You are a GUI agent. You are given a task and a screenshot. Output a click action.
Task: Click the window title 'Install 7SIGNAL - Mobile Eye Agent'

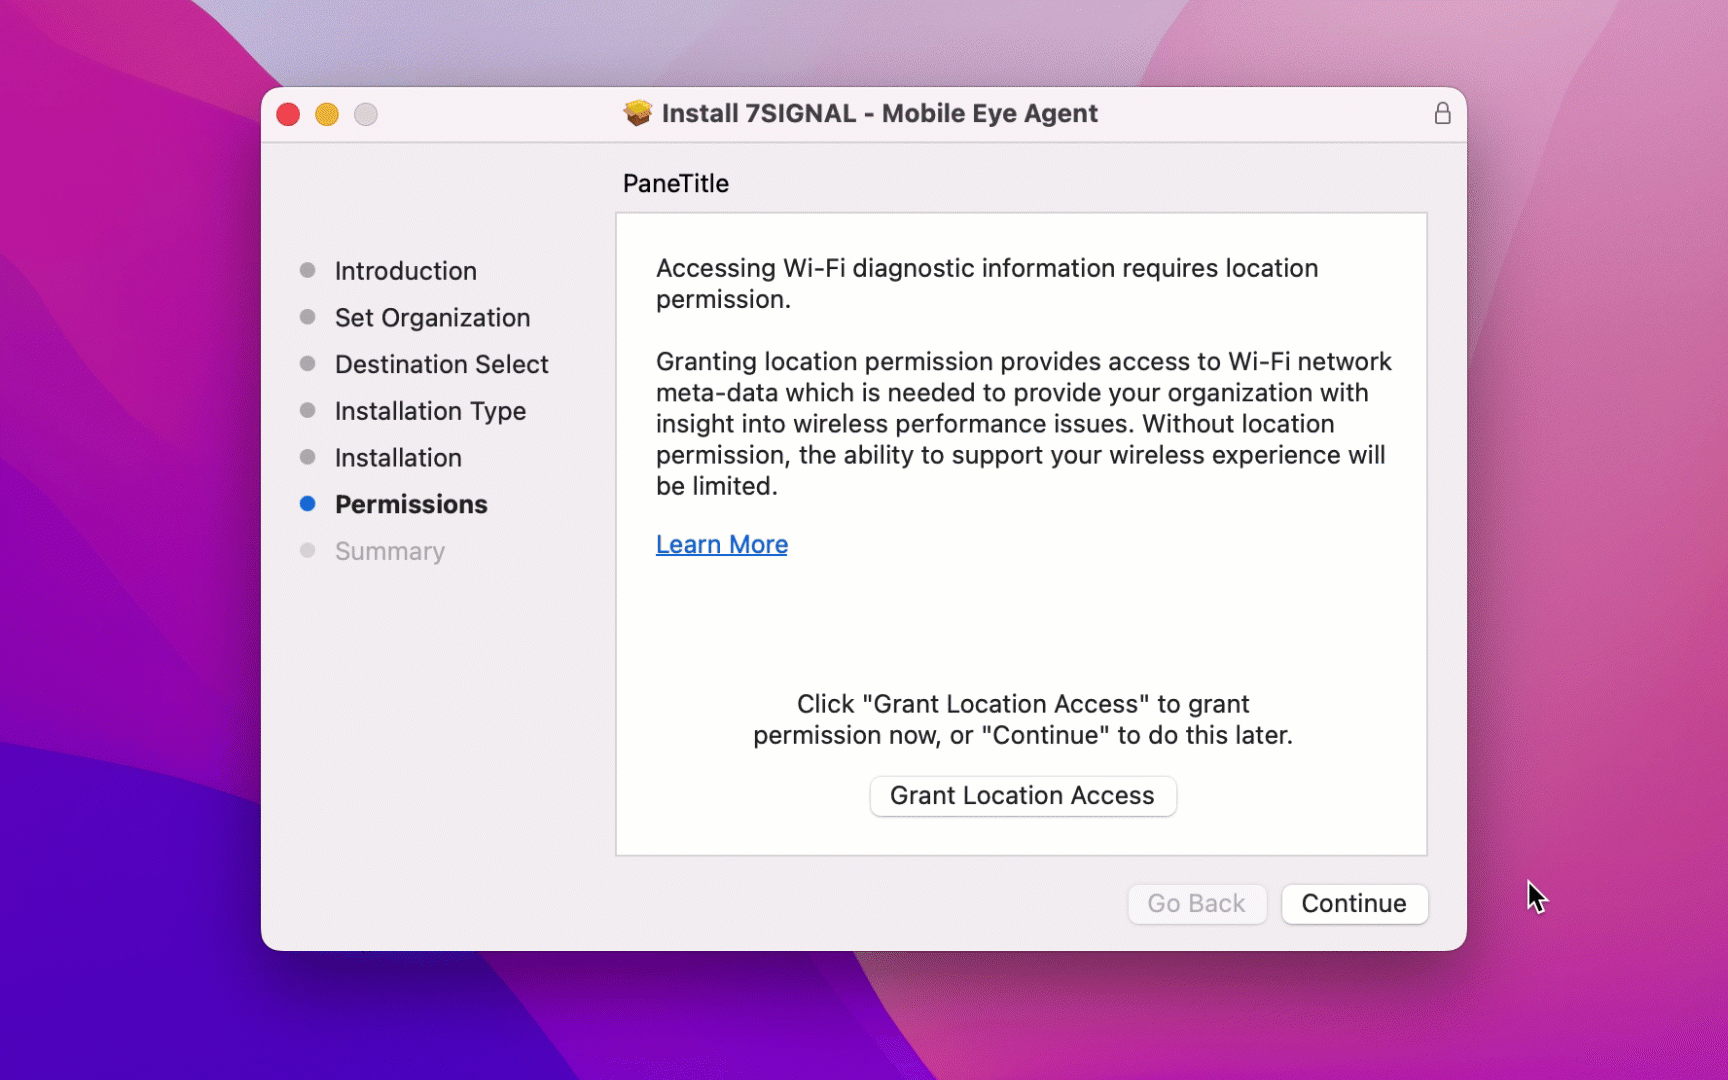[x=880, y=113]
